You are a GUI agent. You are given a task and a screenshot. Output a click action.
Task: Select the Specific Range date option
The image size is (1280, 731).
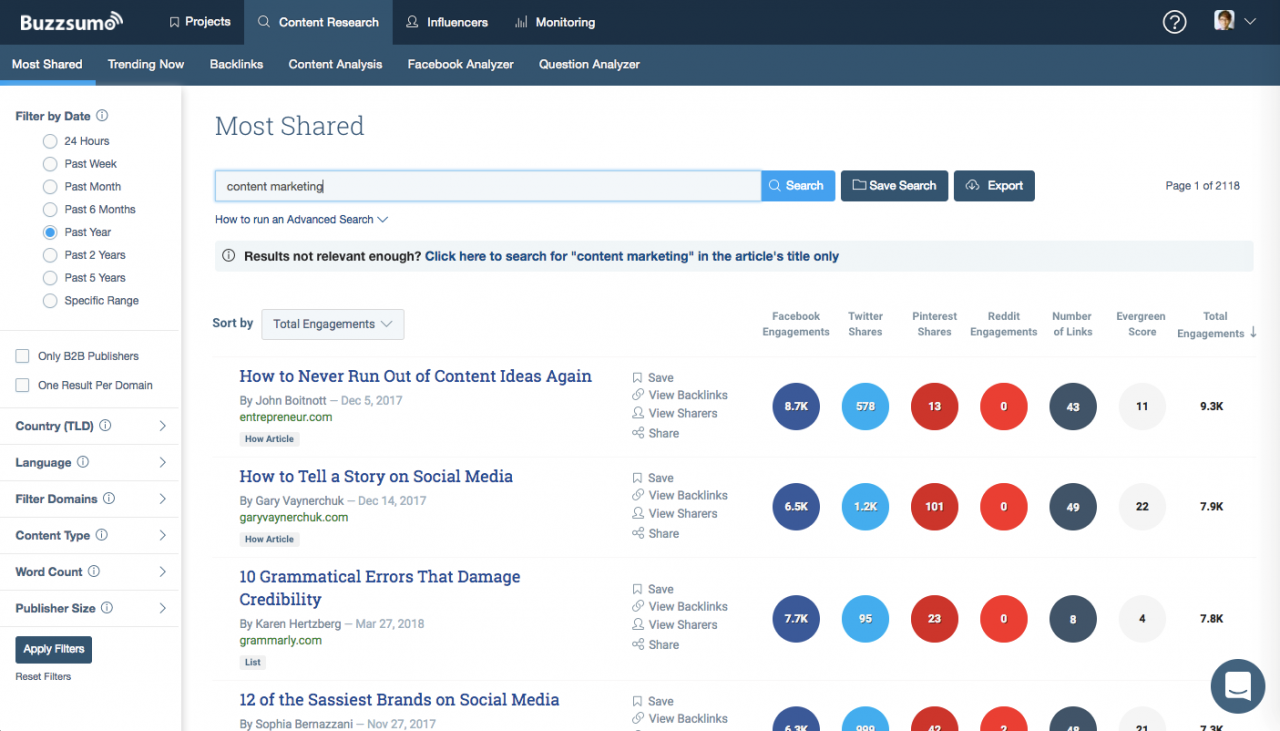(50, 301)
